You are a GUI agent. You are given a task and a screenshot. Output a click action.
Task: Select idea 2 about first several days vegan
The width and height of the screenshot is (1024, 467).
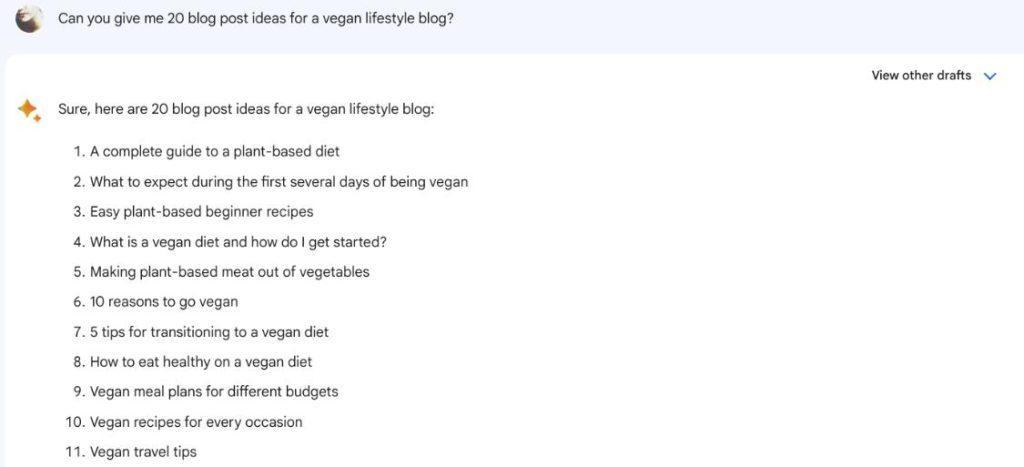(278, 182)
